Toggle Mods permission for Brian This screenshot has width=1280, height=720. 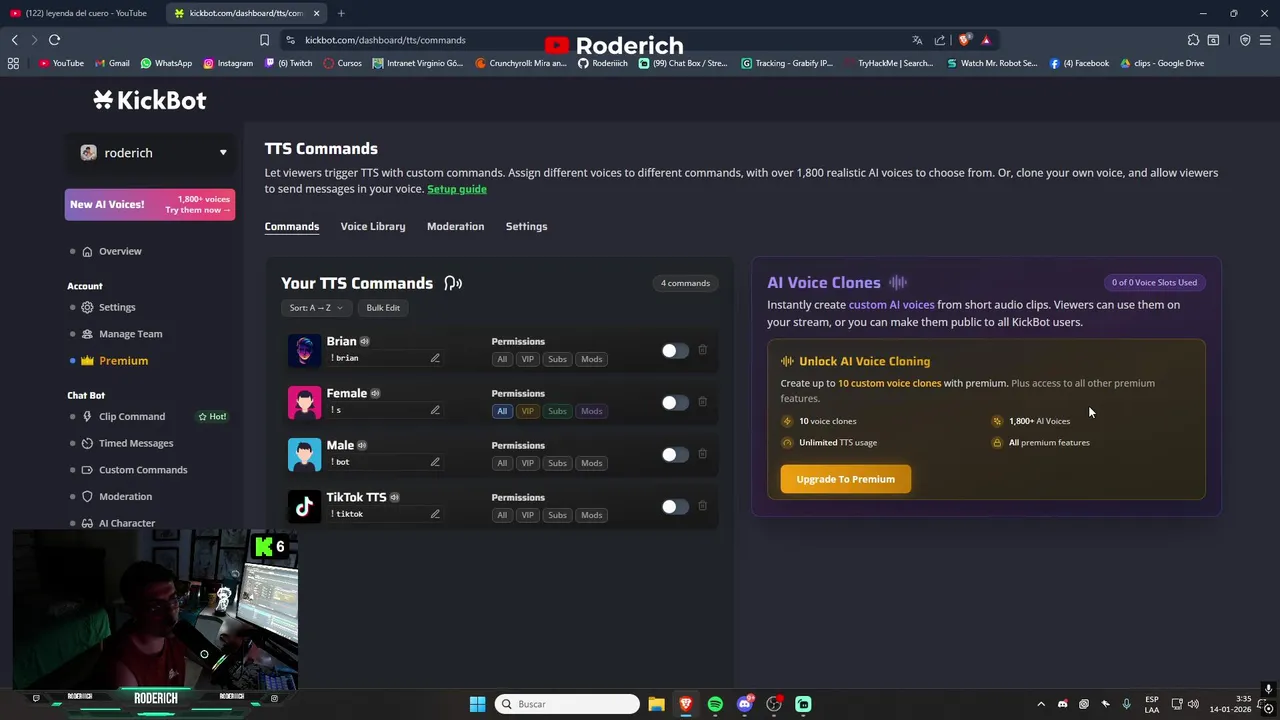pos(592,359)
